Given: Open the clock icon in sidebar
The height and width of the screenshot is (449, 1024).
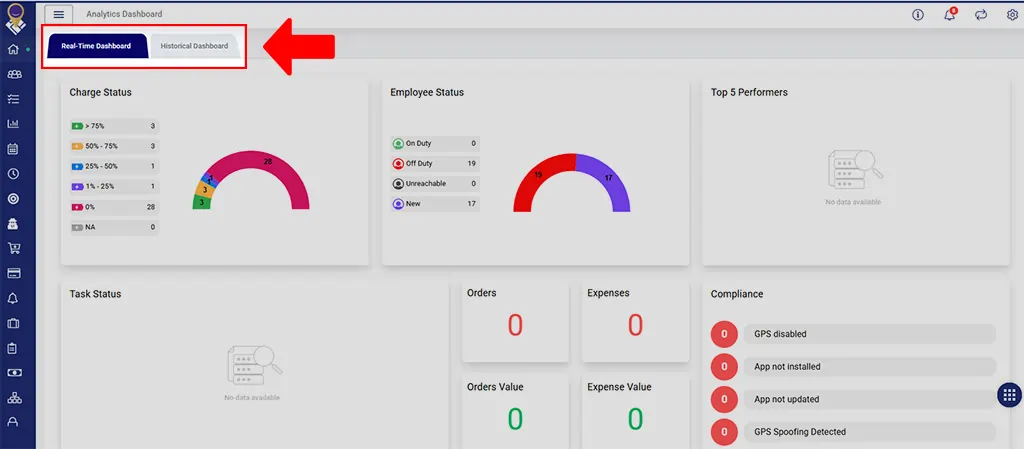Looking at the screenshot, I should [12, 174].
